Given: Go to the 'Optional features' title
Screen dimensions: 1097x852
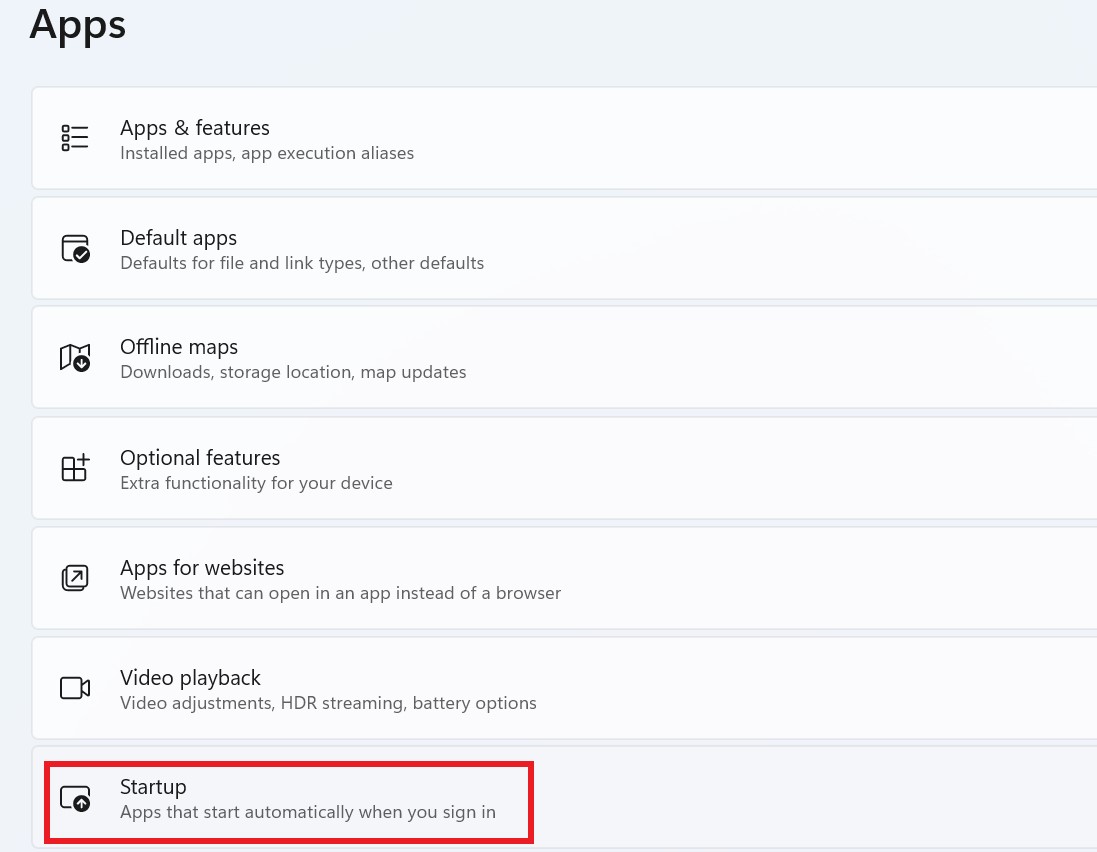Looking at the screenshot, I should click(200, 458).
